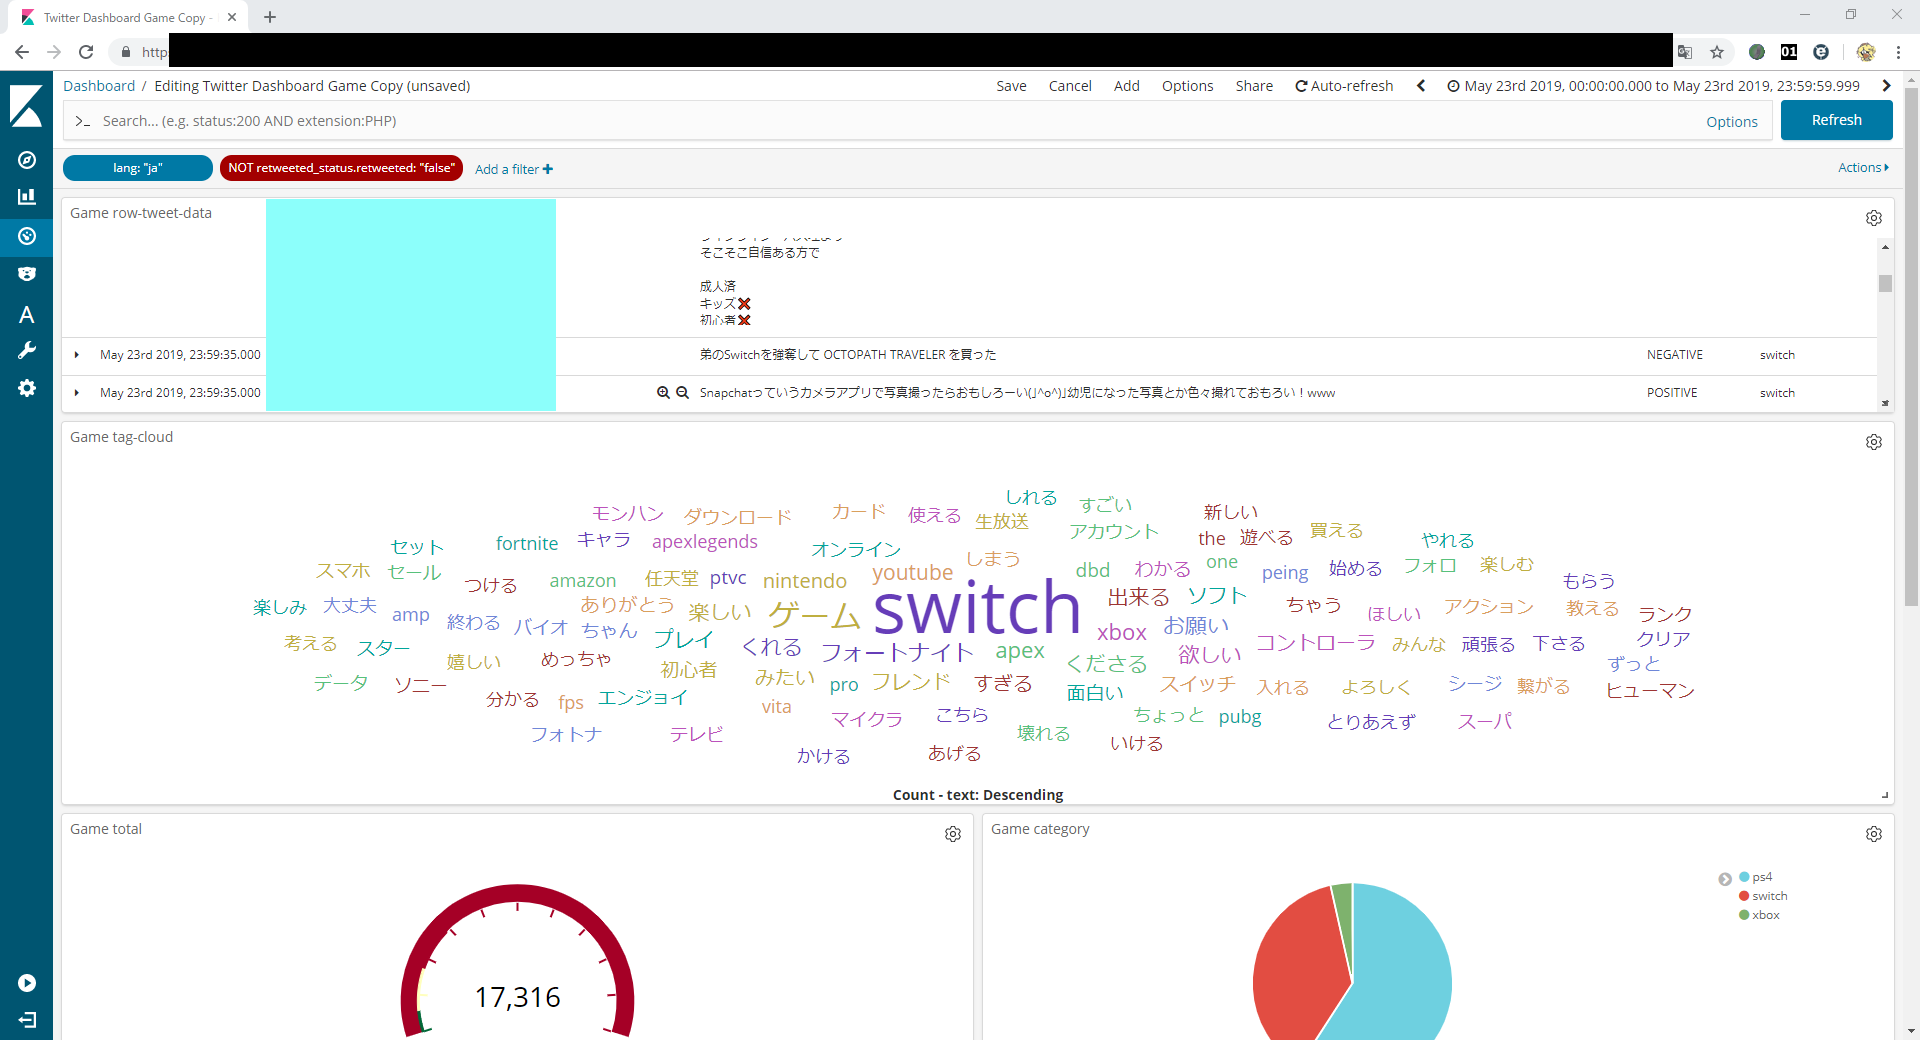1920x1040 pixels.
Task: Open Dev Tools from the wrench sidebar icon
Action: 27,350
